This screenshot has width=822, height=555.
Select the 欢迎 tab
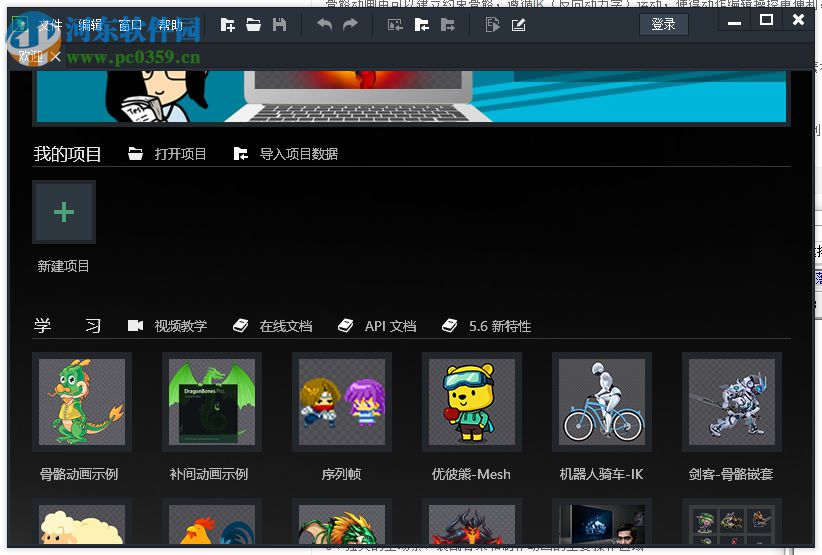[30, 57]
